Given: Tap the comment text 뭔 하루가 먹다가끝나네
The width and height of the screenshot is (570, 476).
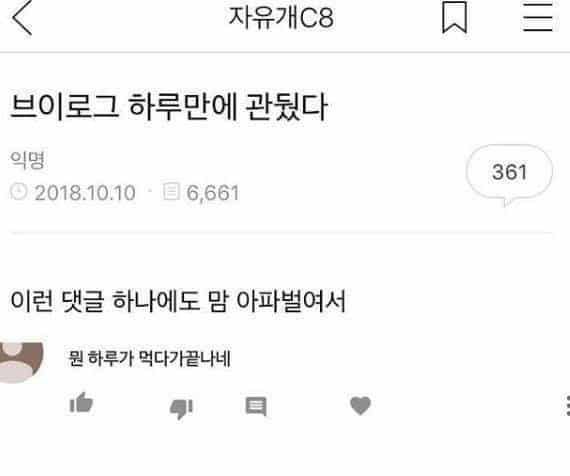Looking at the screenshot, I should (x=149, y=359).
